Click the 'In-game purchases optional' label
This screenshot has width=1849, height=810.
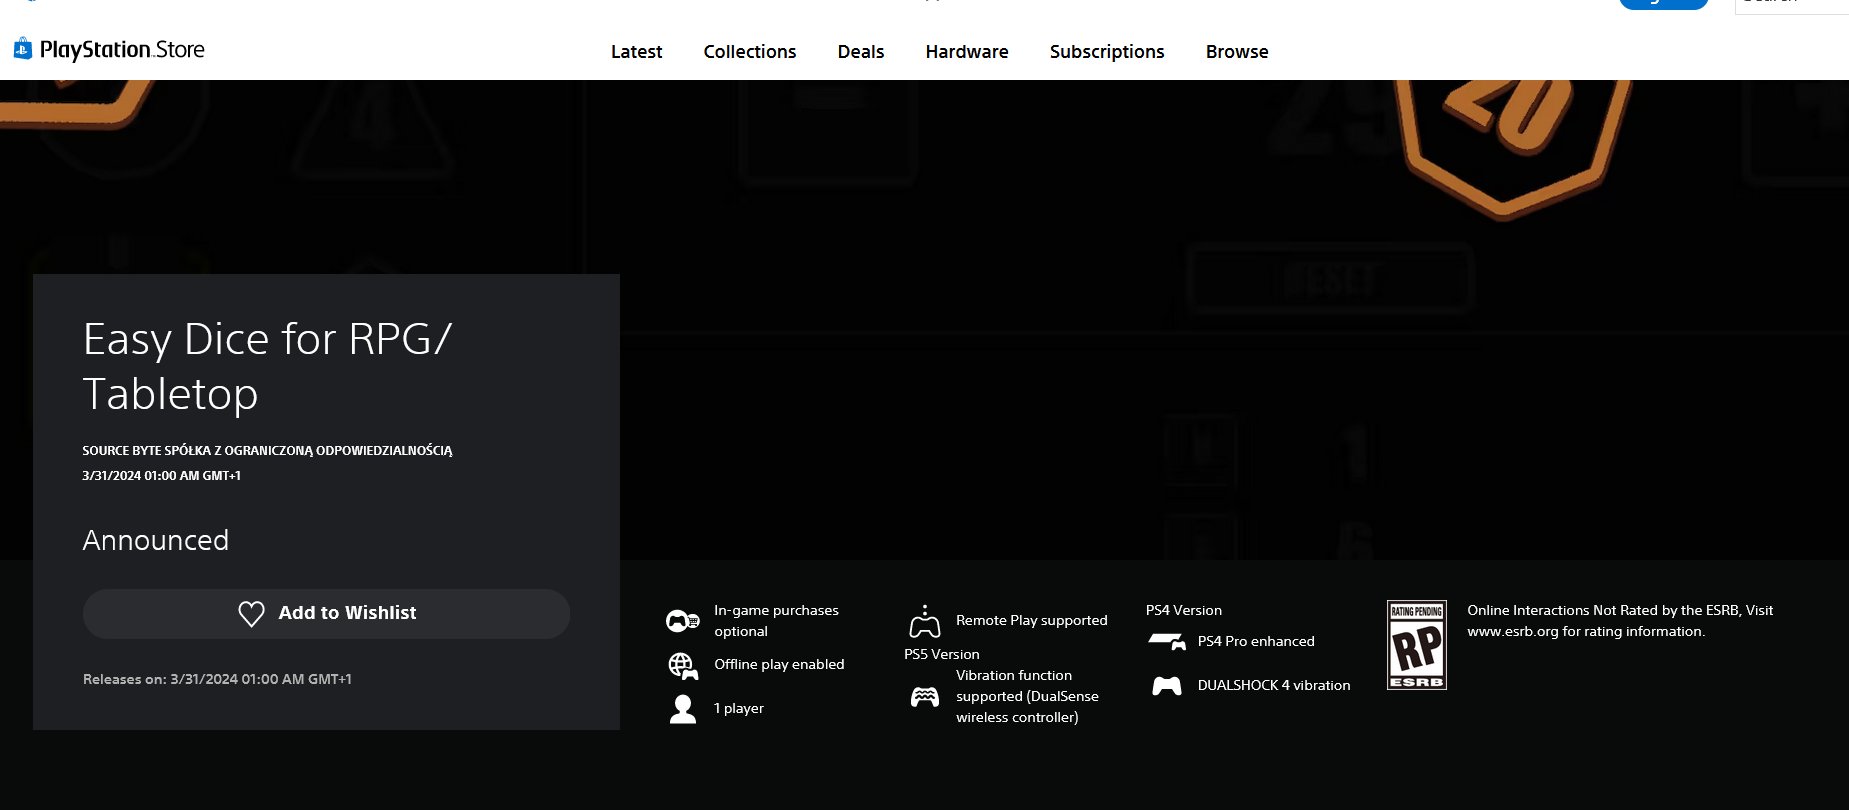[x=776, y=621]
